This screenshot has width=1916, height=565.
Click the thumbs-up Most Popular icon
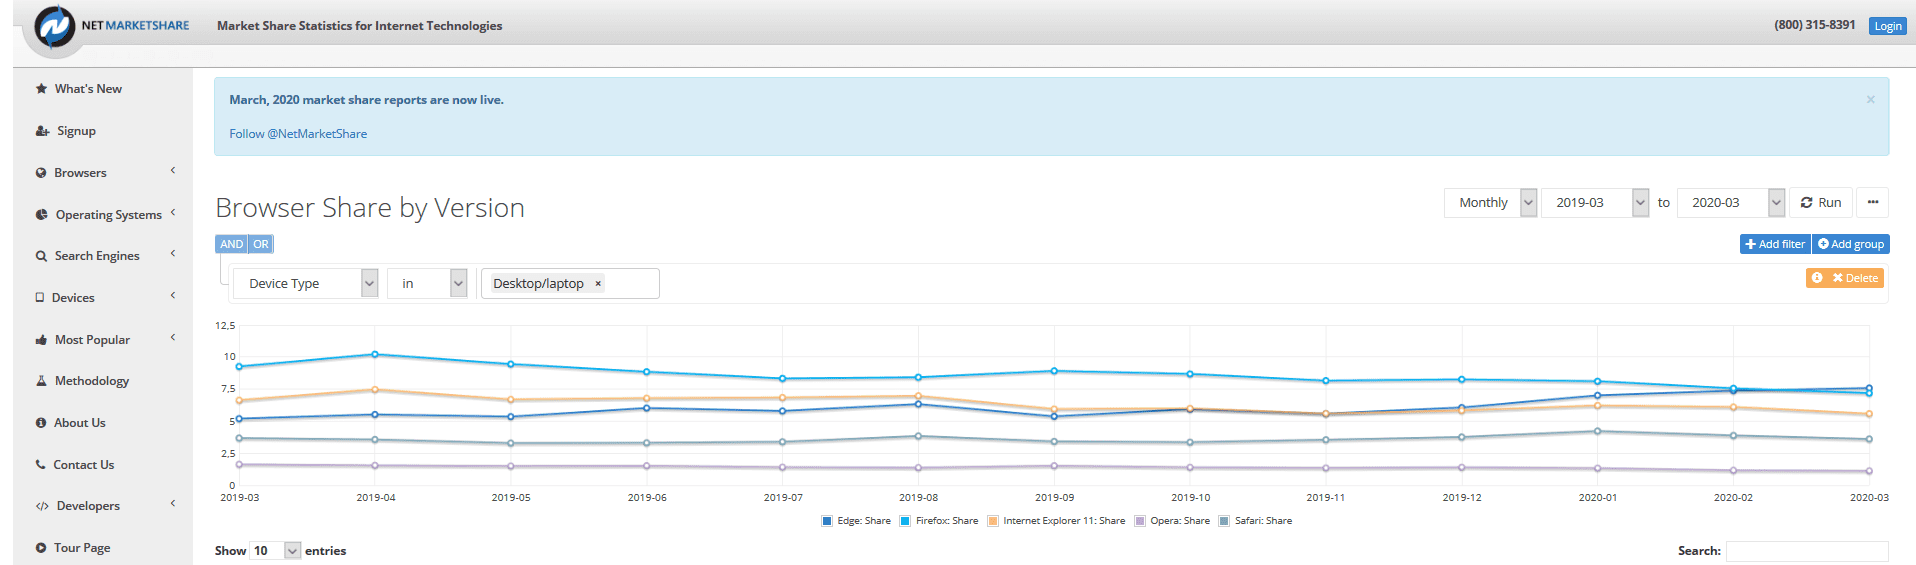point(41,340)
